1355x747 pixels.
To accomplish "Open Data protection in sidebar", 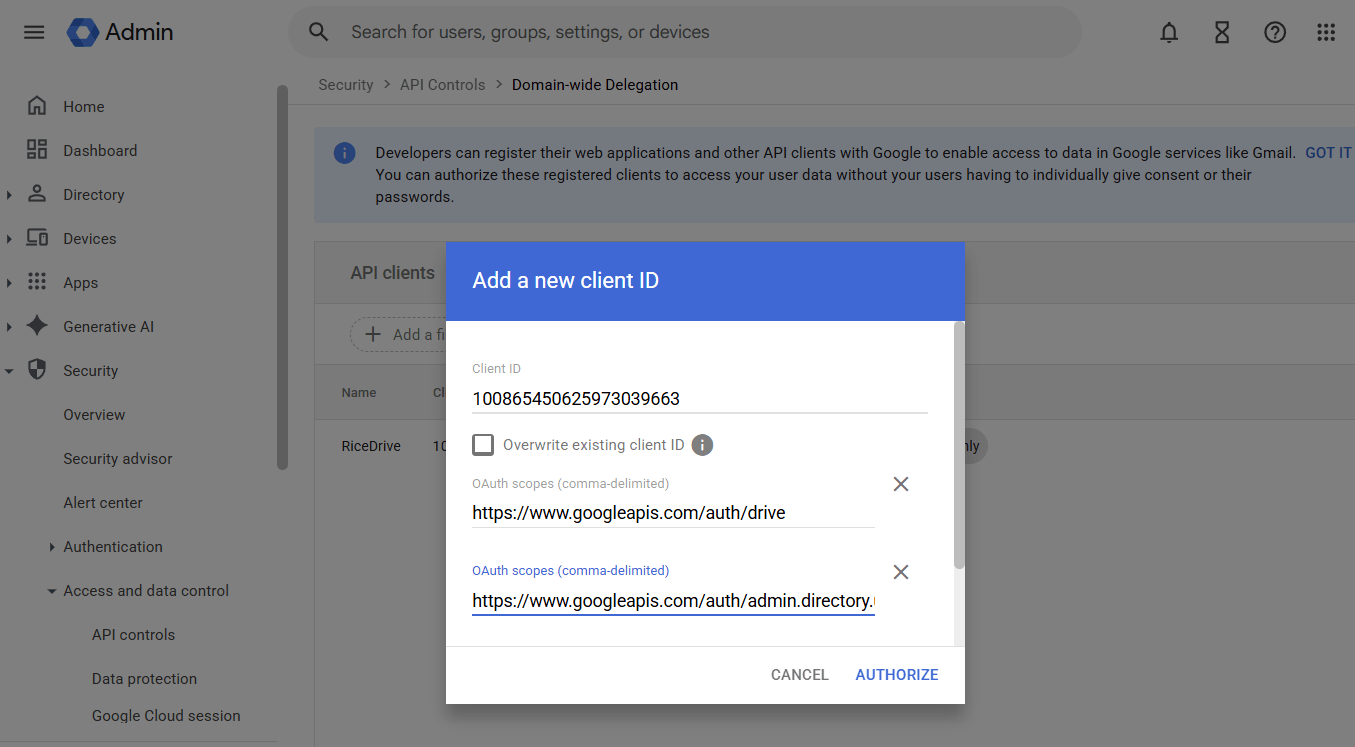I will click(x=144, y=678).
